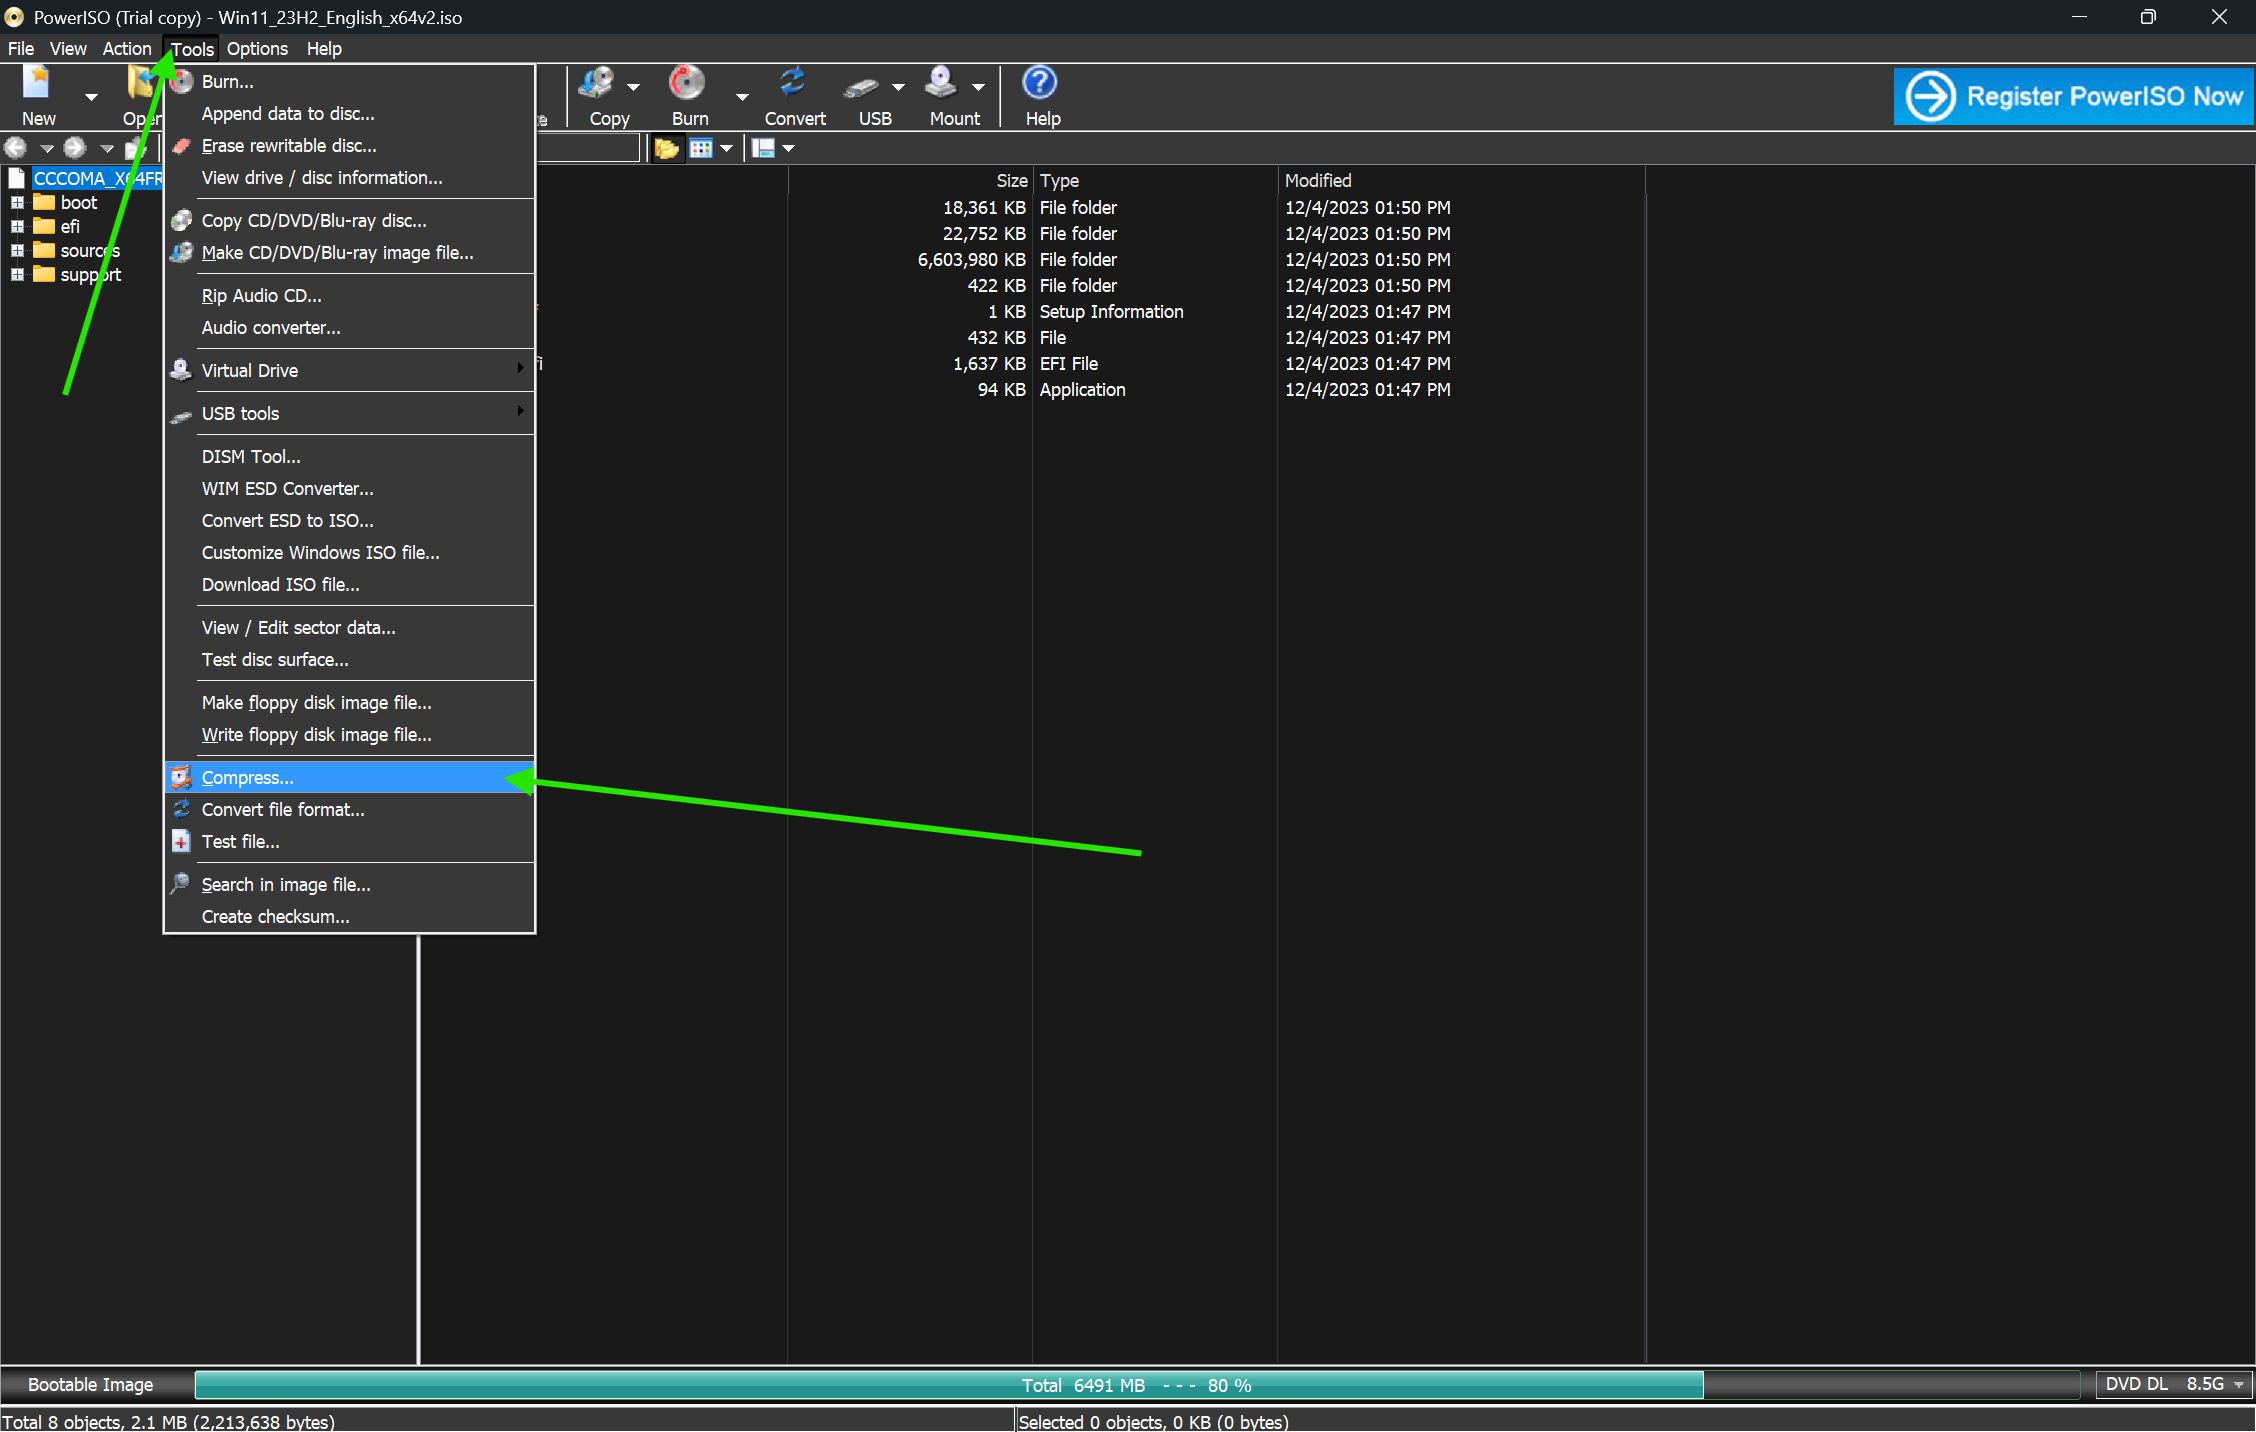2256x1432 pixels.
Task: Click the Folders view toggle icon
Action: click(666, 149)
